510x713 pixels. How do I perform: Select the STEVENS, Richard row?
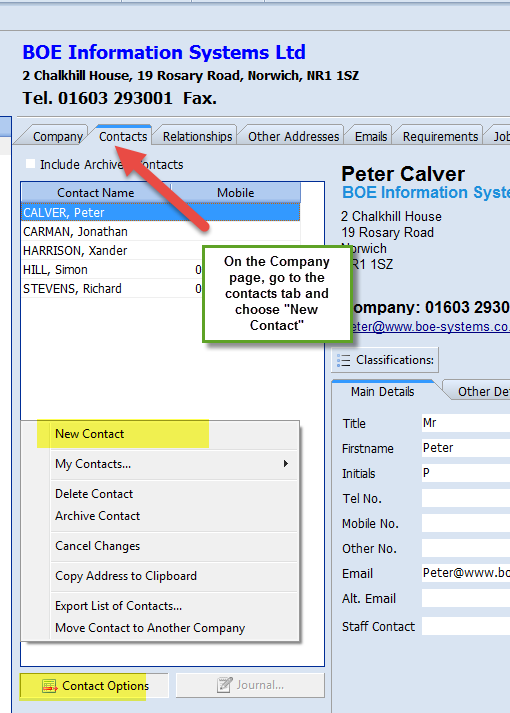point(112,289)
